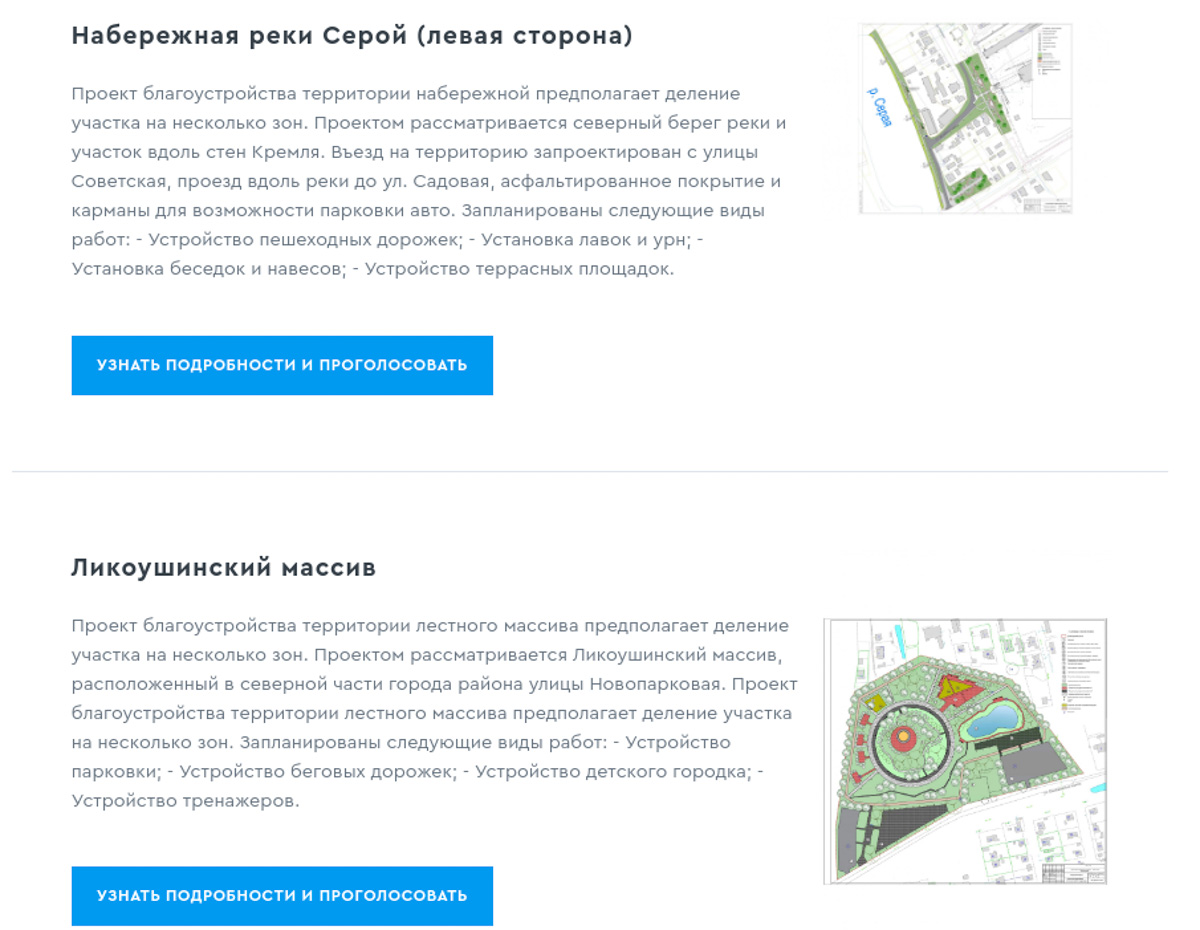Click the riverside project description paragraph
The width and height of the screenshot is (1200, 930).
tap(420, 180)
